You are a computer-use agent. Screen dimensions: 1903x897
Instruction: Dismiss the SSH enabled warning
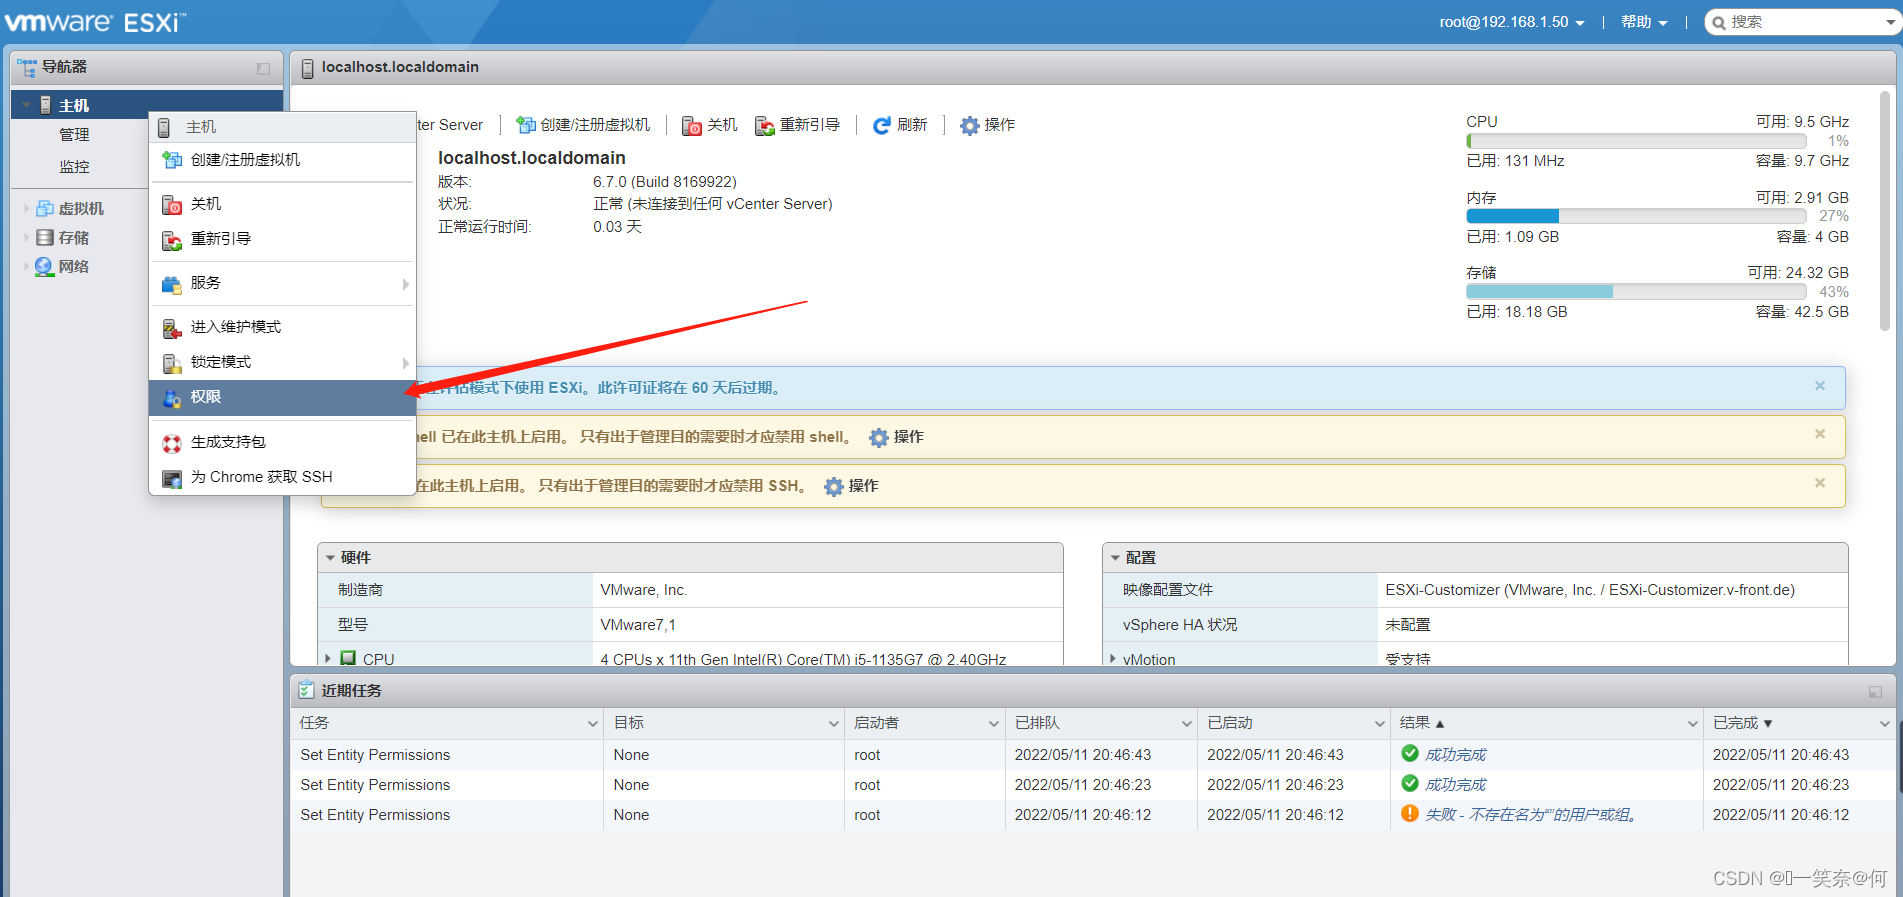1820,483
